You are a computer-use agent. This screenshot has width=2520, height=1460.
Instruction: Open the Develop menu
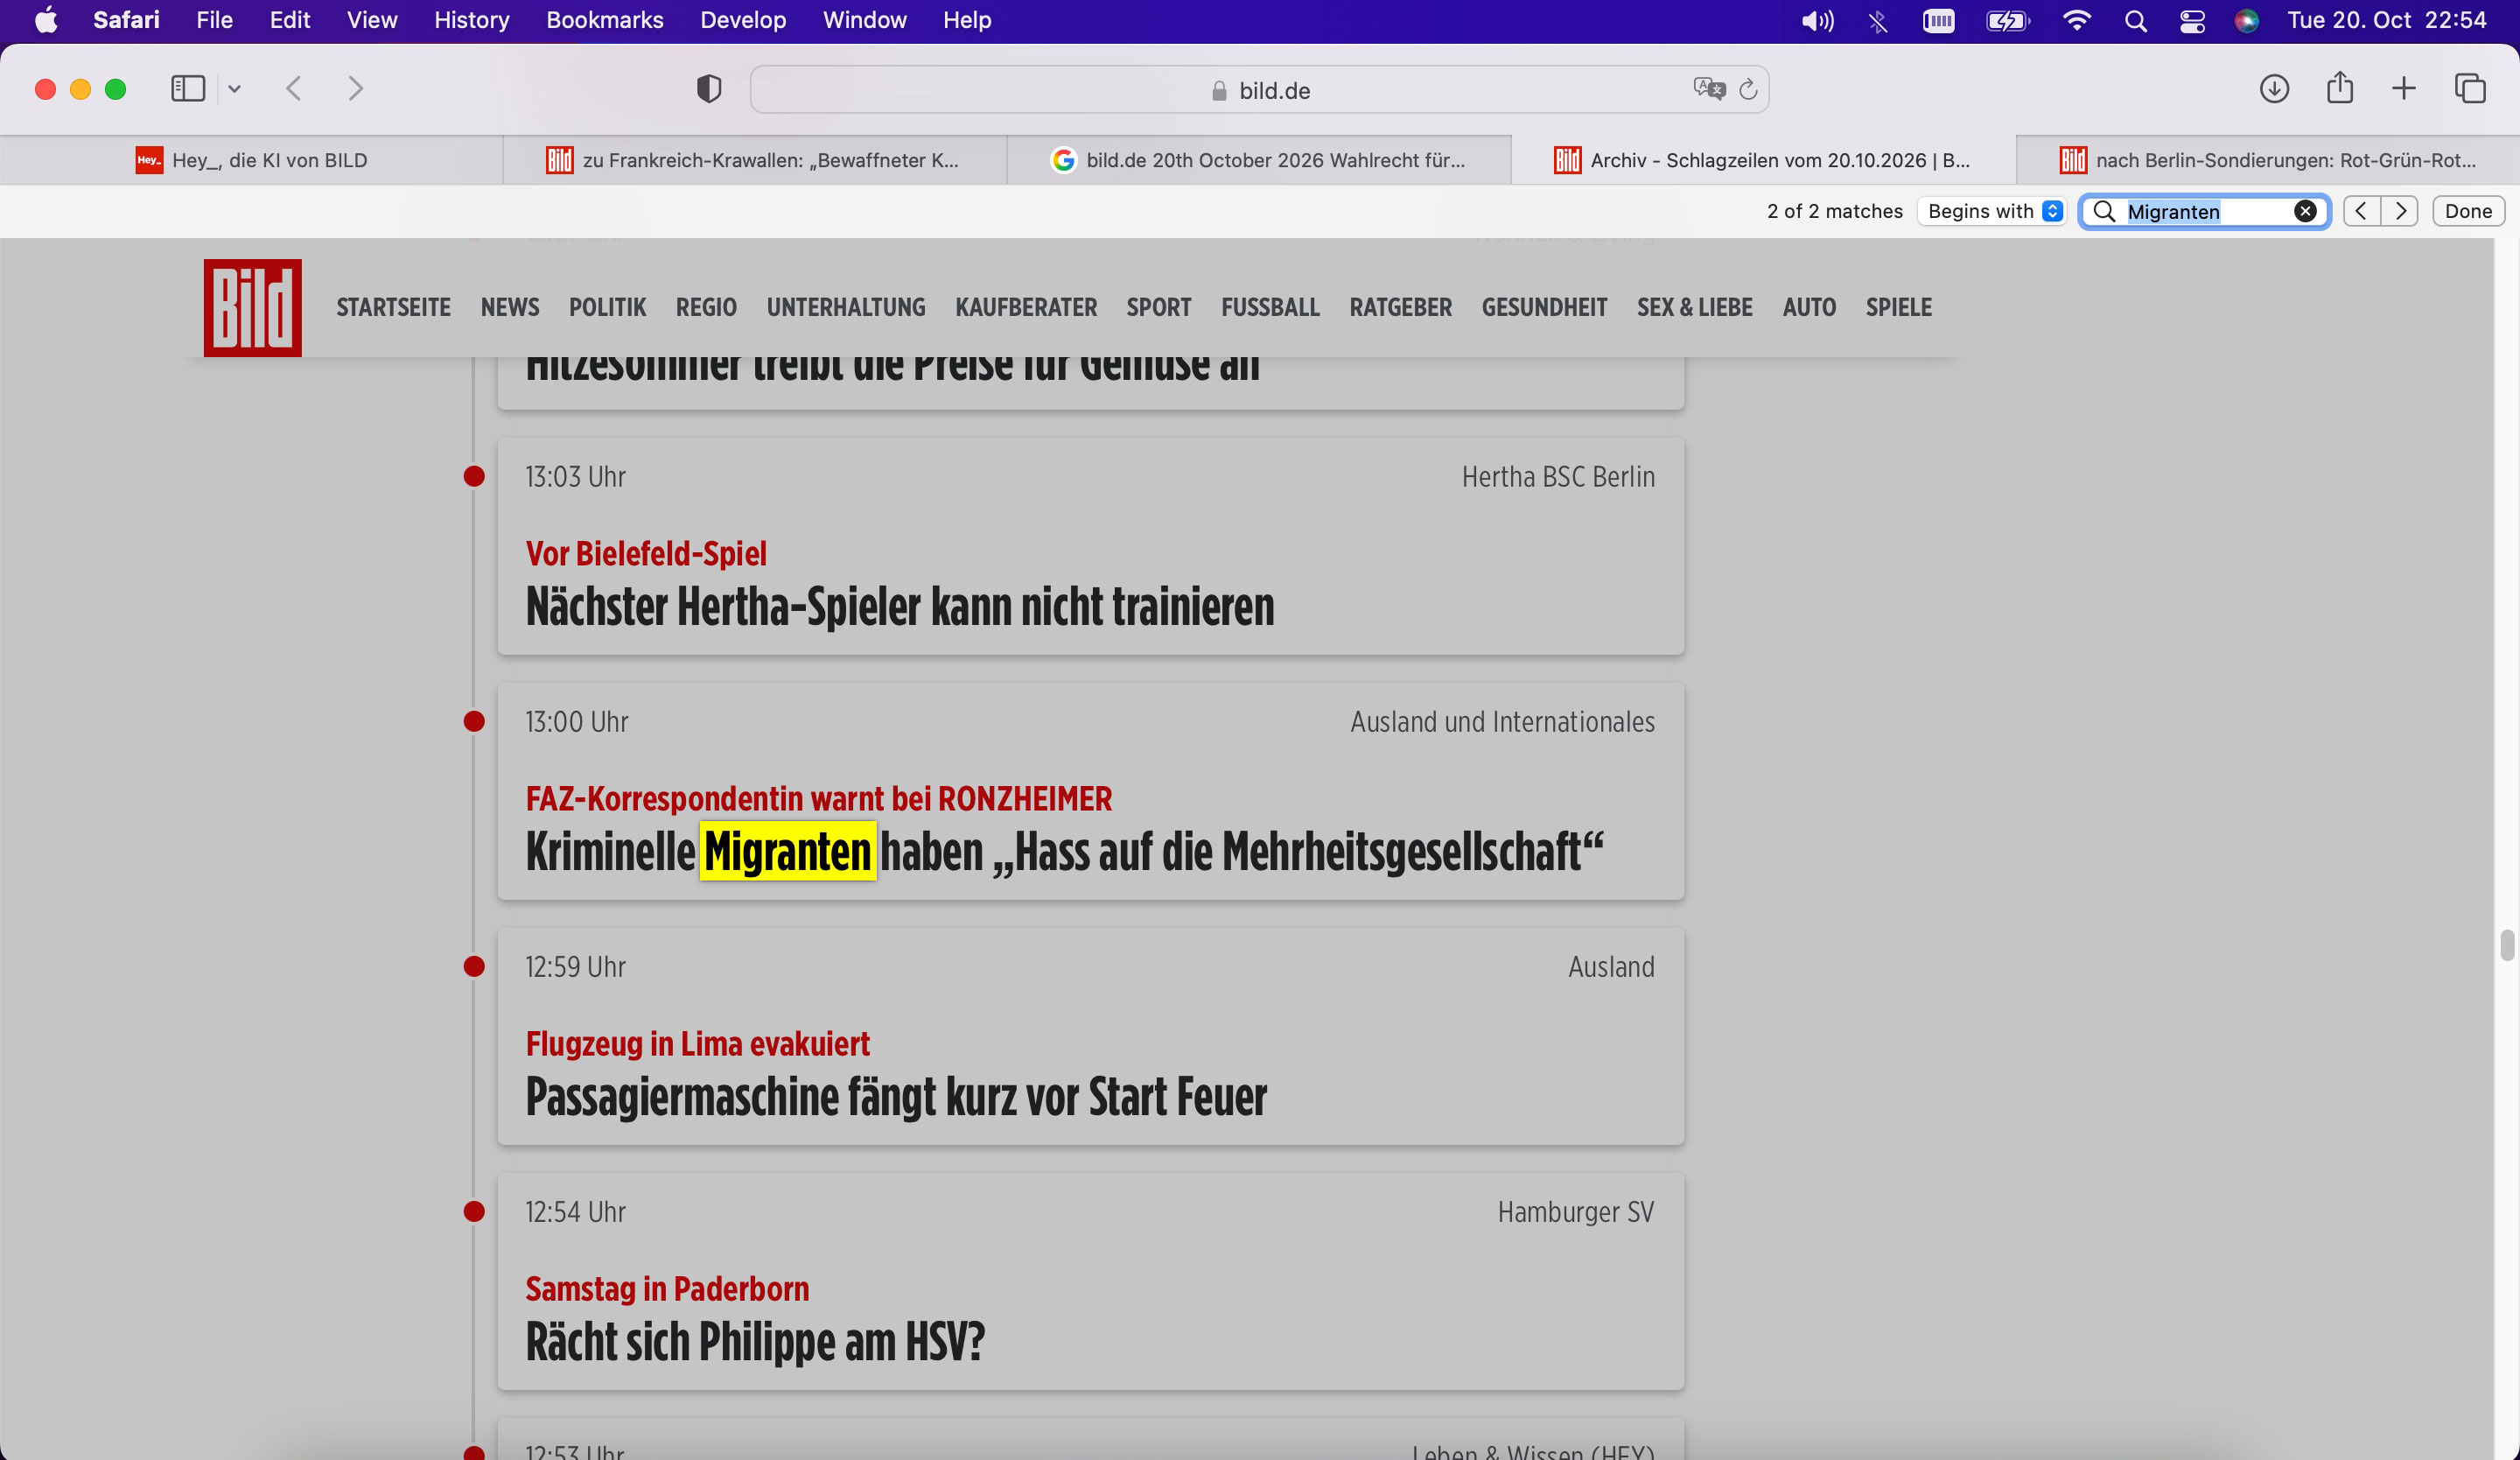coord(743,20)
